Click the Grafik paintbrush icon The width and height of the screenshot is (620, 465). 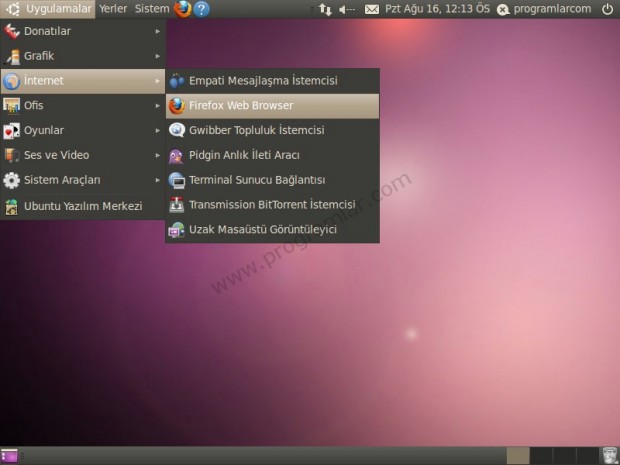12,56
